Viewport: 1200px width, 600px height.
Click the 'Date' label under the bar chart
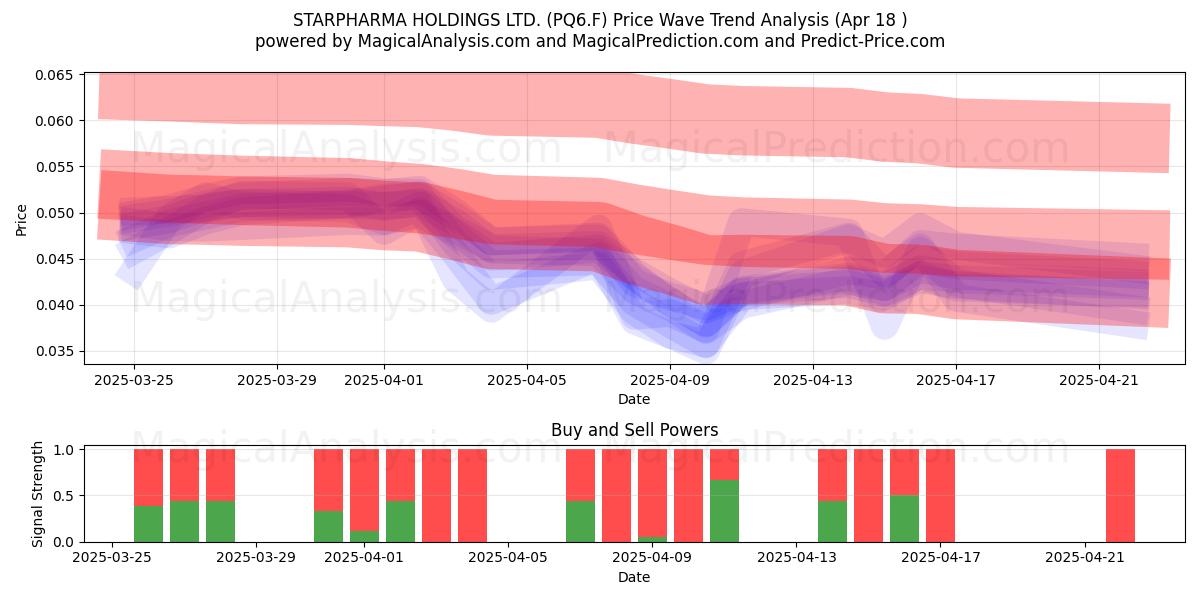(x=634, y=577)
